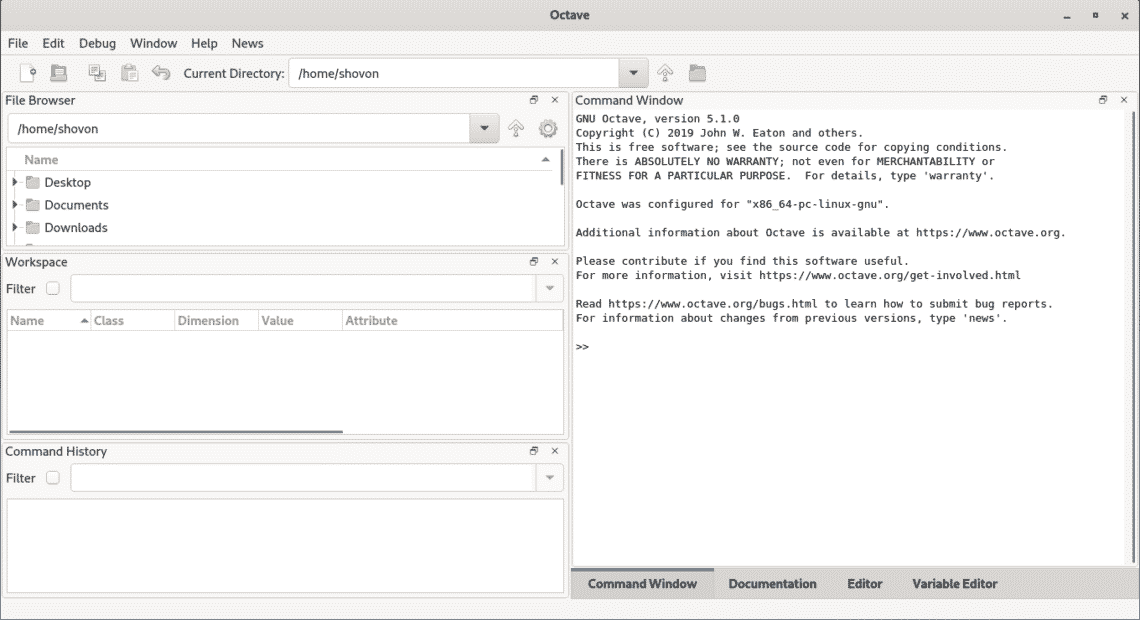Undock the Command Window panel
Viewport: 1140px width, 620px height.
tap(1103, 100)
